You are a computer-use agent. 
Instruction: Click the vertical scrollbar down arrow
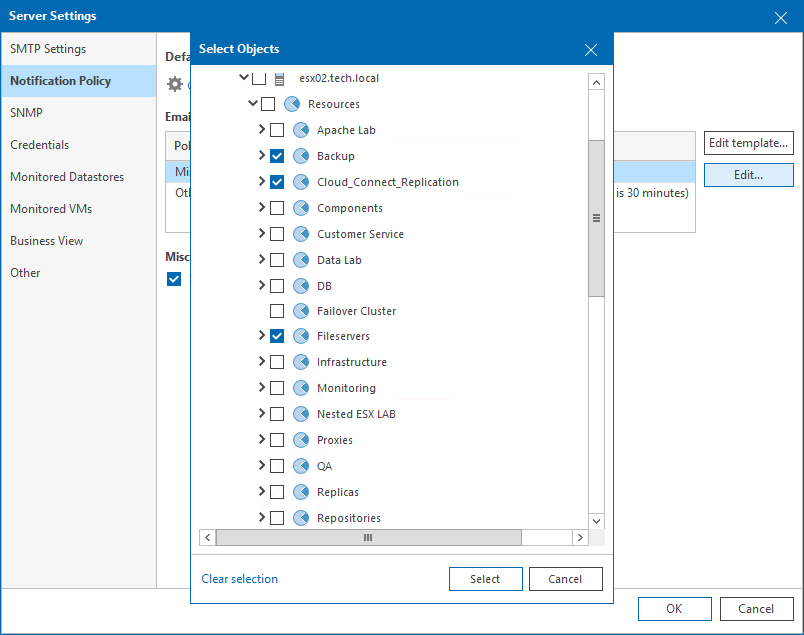click(597, 521)
